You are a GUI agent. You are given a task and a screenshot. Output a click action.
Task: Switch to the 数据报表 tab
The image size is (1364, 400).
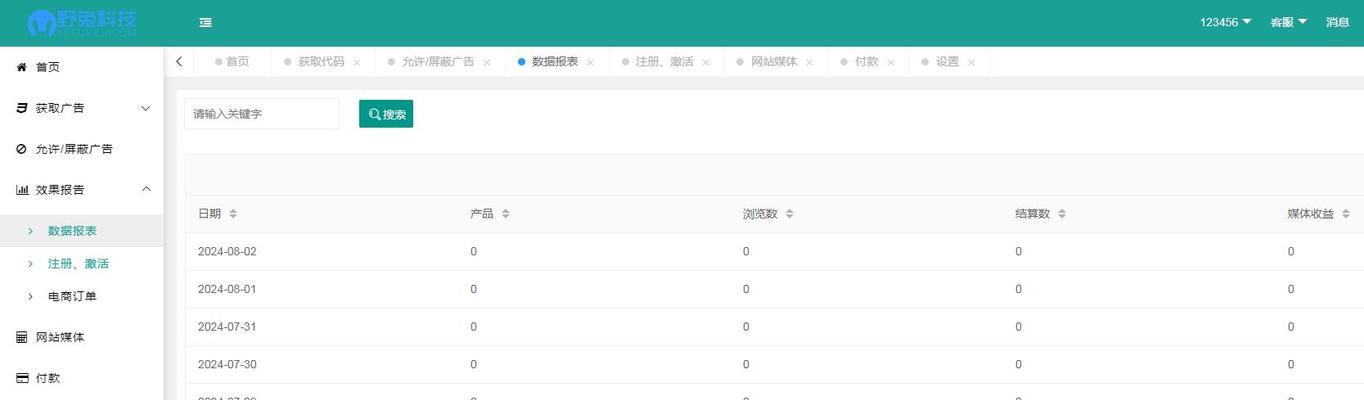coord(555,62)
